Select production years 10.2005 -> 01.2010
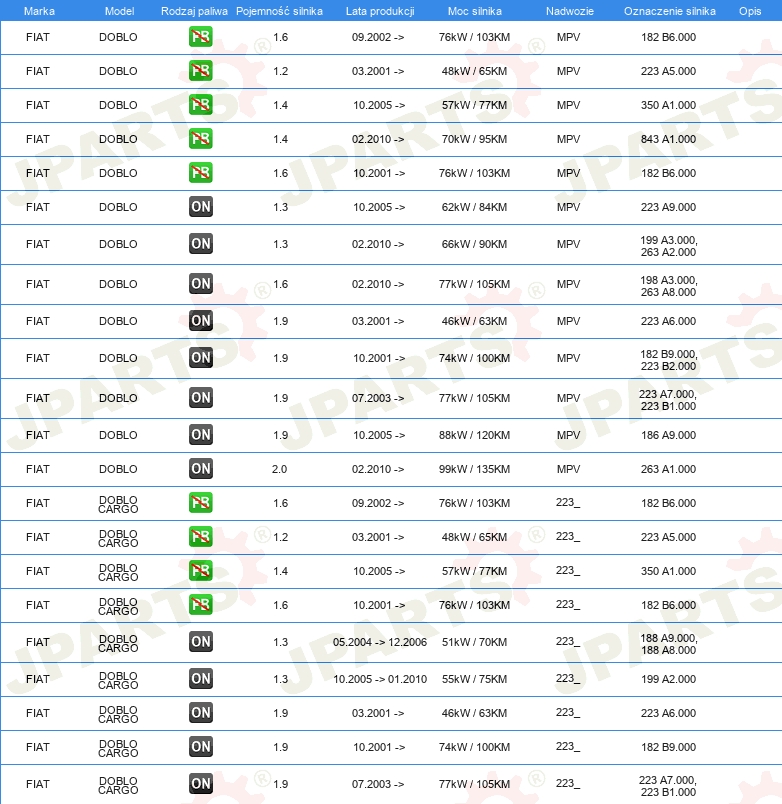 (380, 679)
